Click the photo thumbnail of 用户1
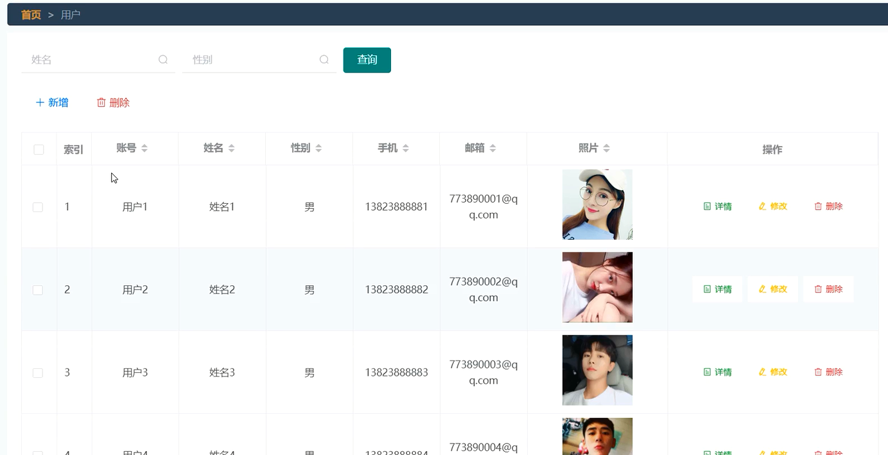This screenshot has width=888, height=455. tap(597, 205)
